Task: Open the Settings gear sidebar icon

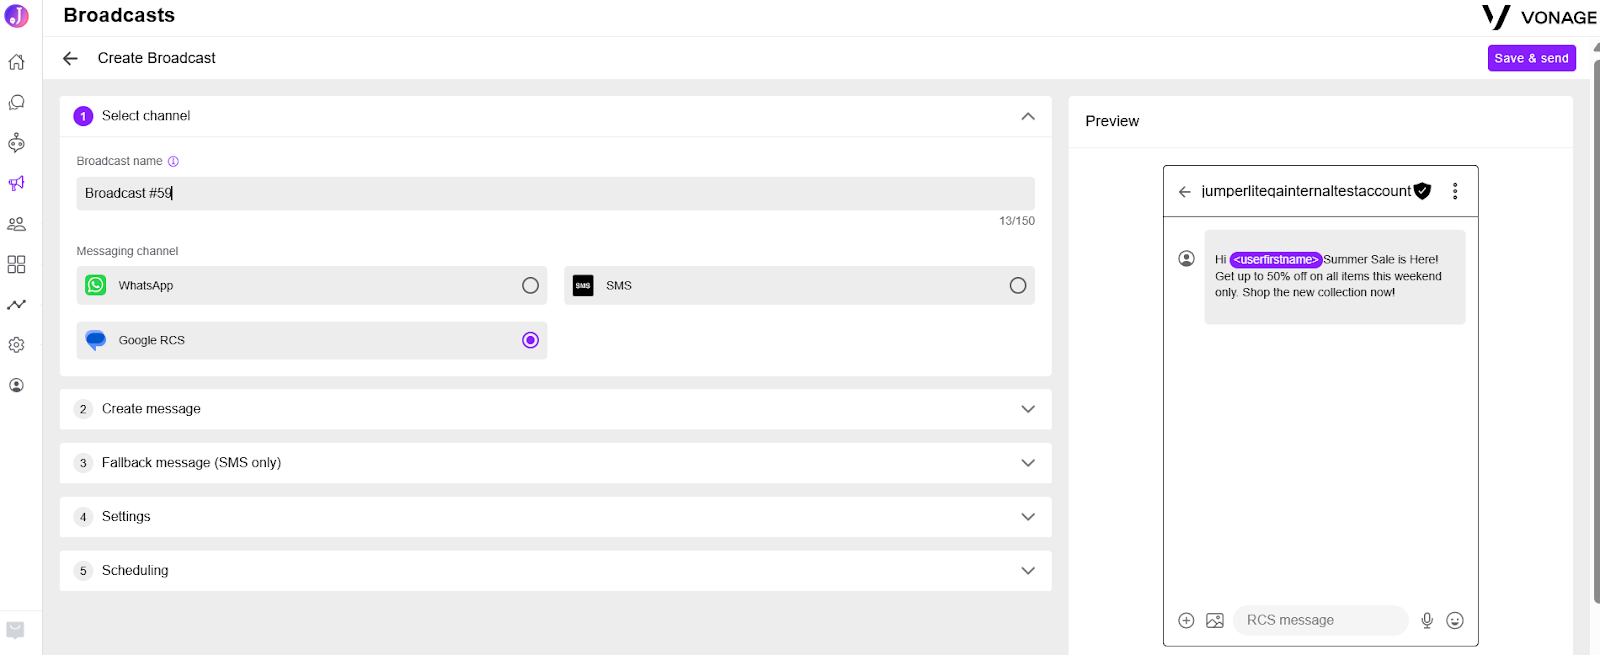Action: pos(16,345)
